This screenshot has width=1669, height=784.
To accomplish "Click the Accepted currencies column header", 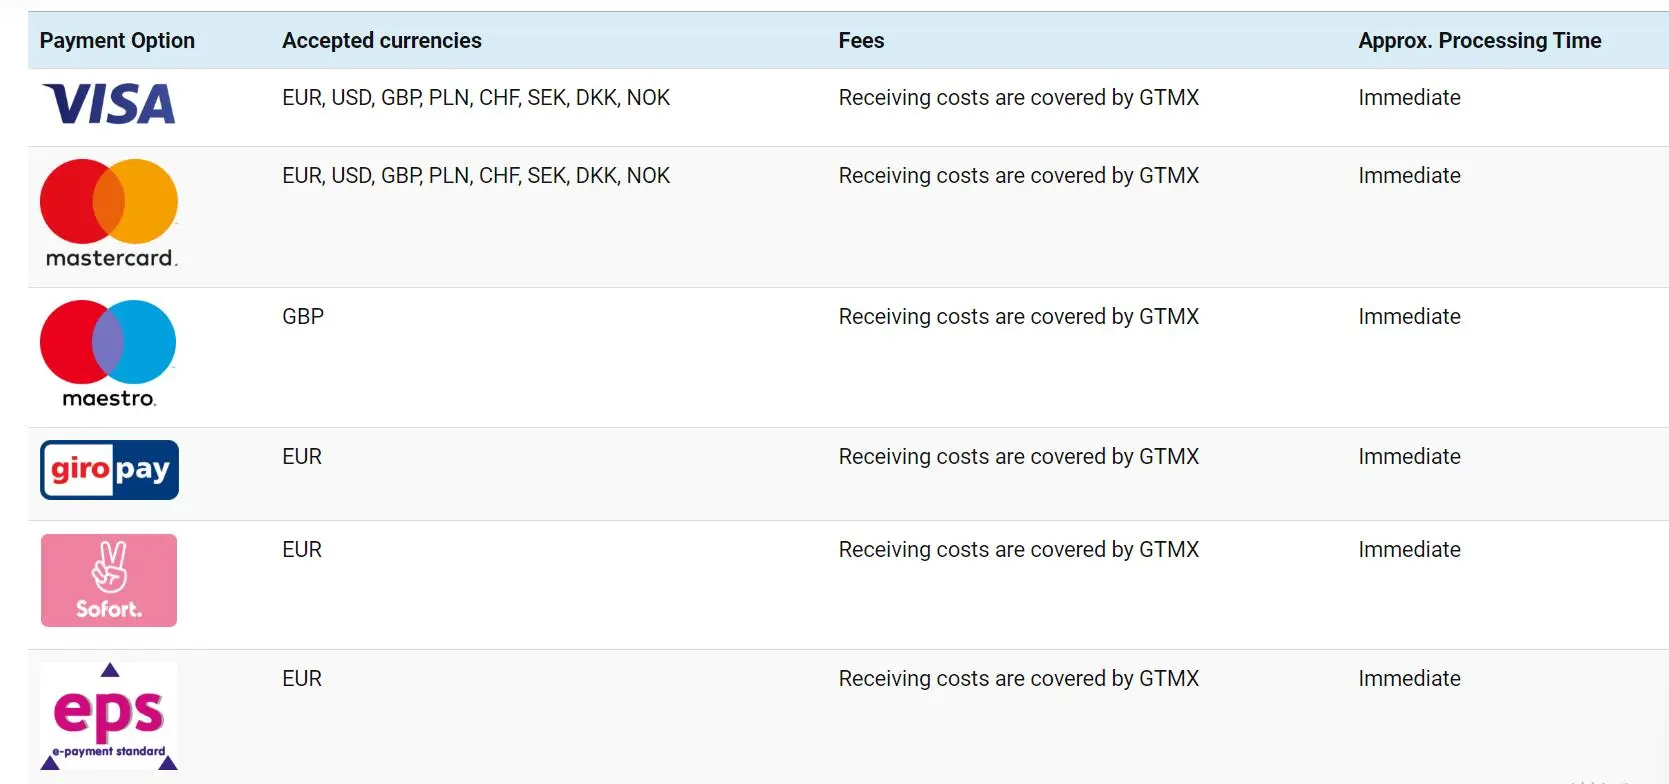I will (x=382, y=41).
